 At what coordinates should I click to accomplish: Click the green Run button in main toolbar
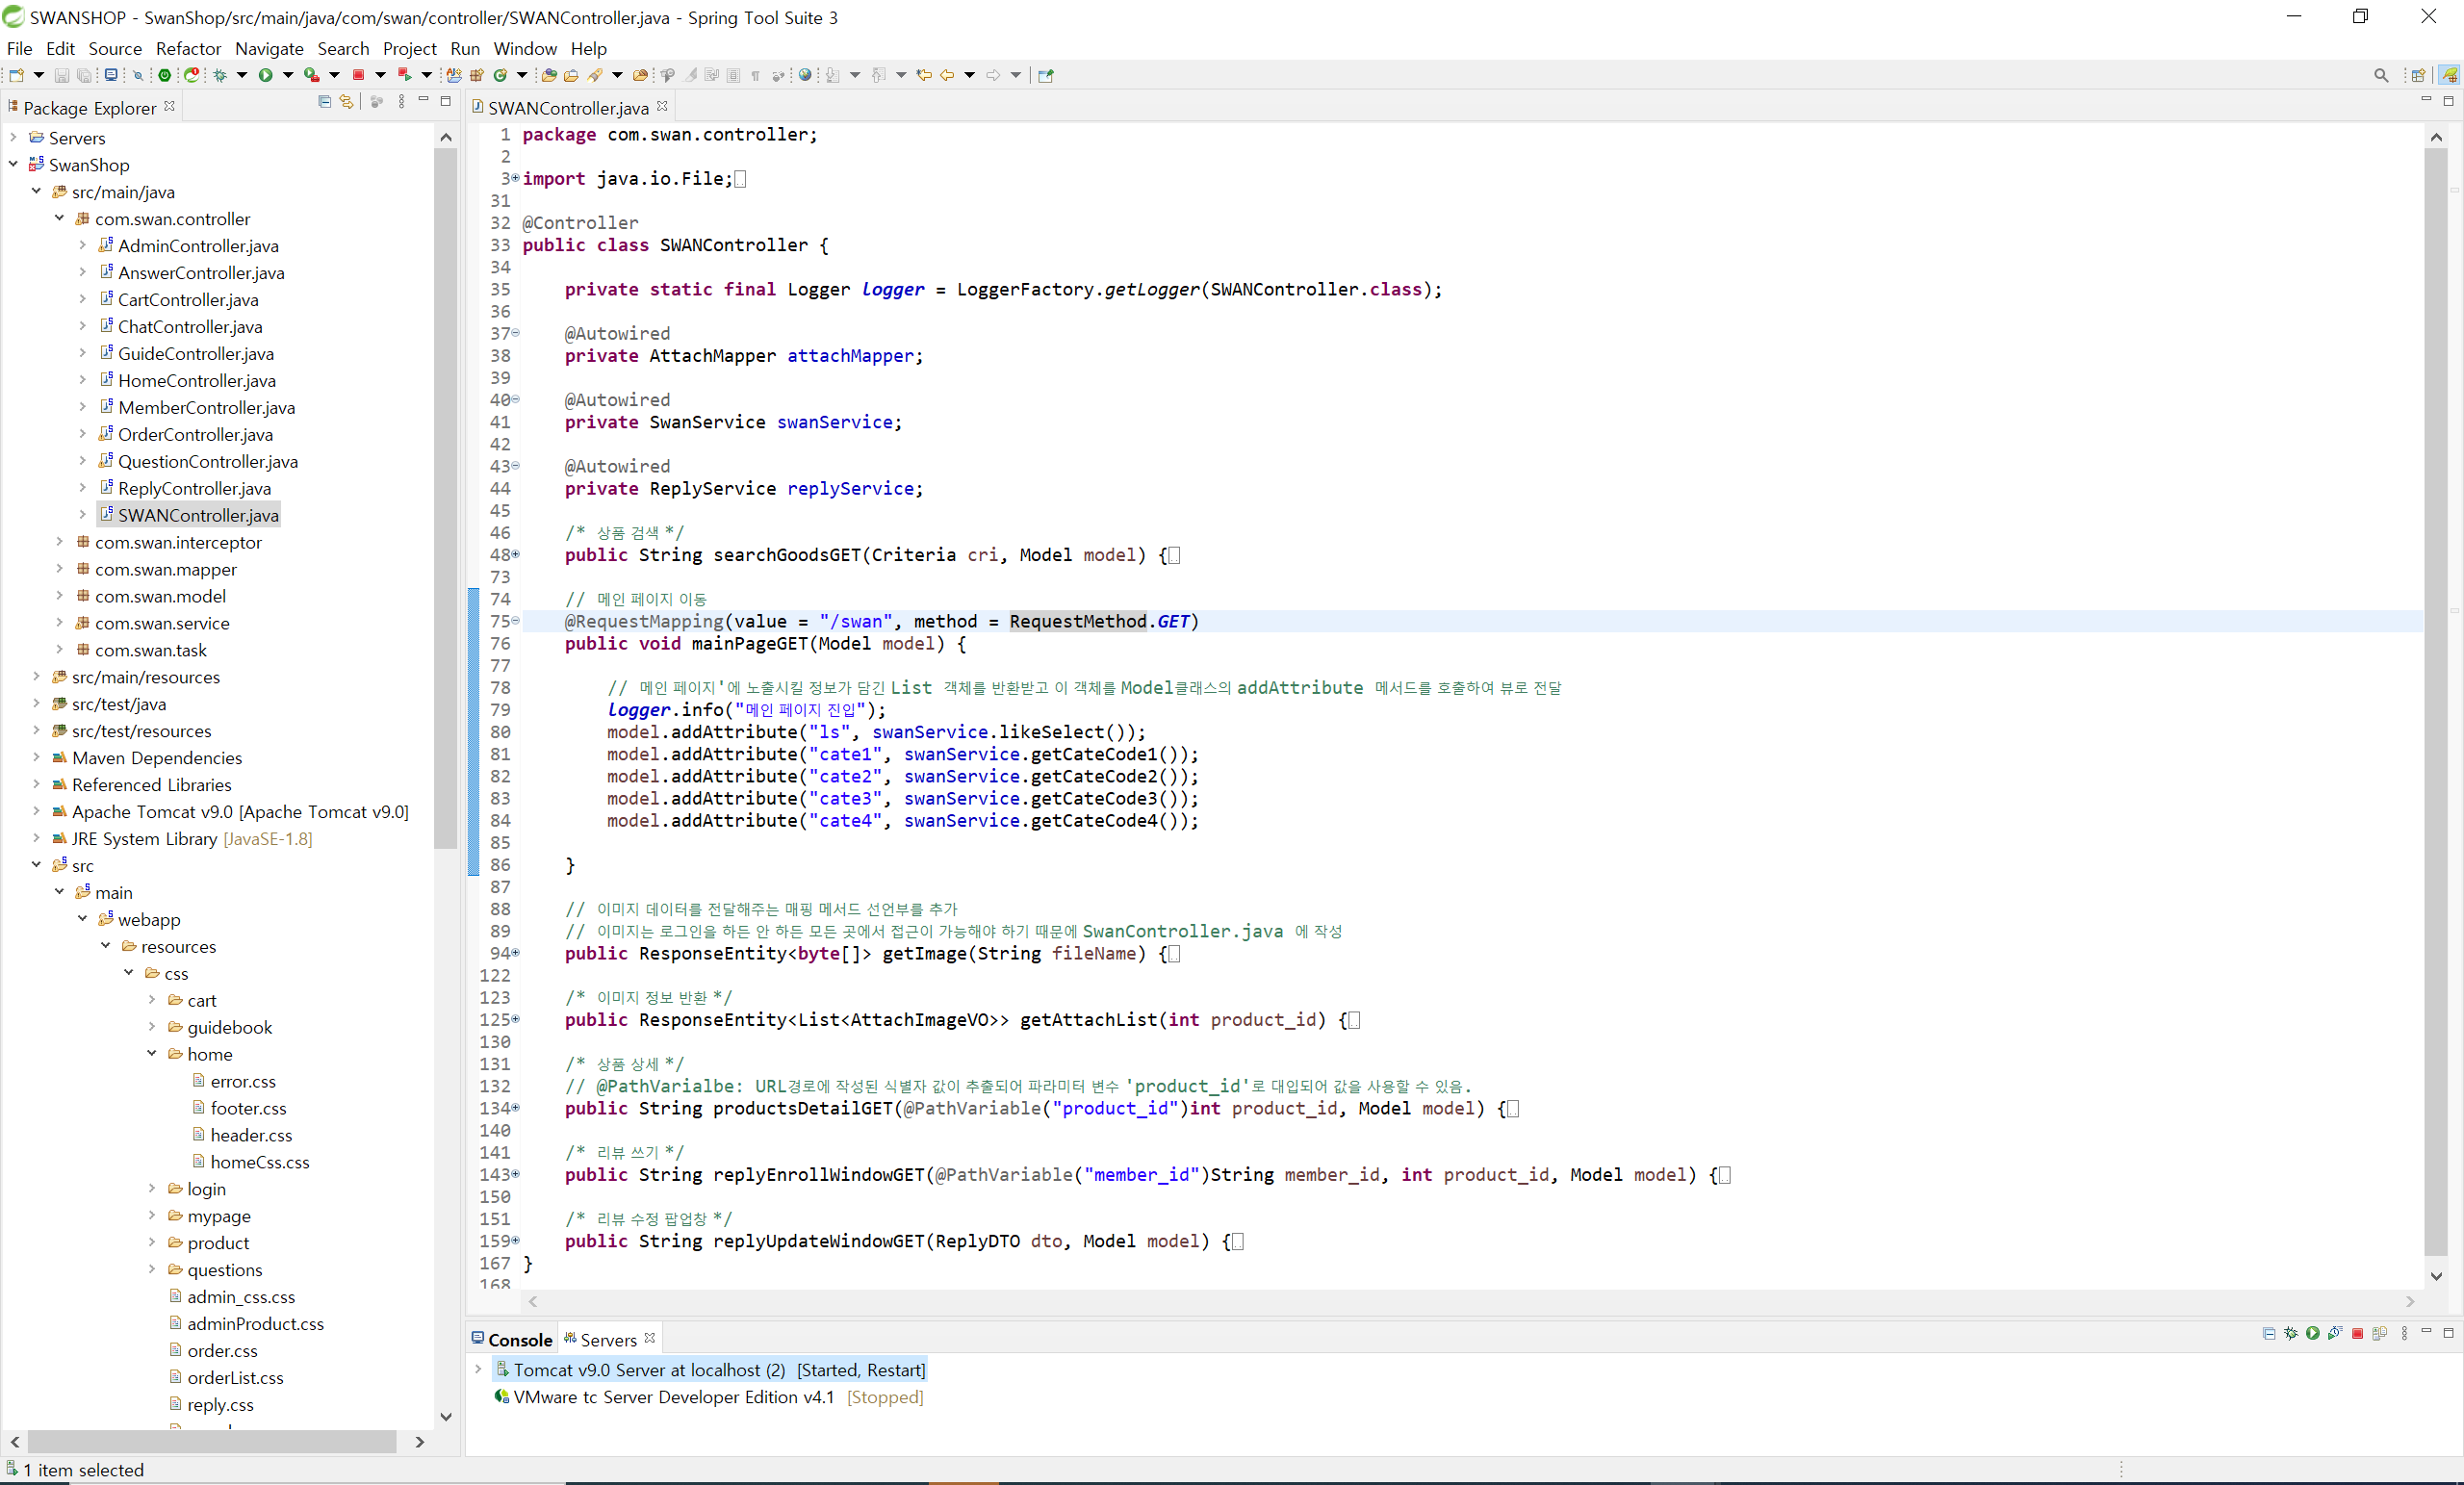[x=265, y=75]
